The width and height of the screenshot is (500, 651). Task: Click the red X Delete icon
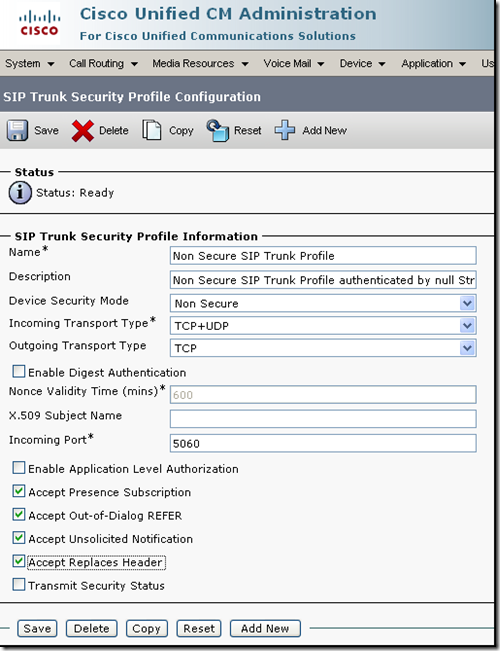tap(83, 131)
